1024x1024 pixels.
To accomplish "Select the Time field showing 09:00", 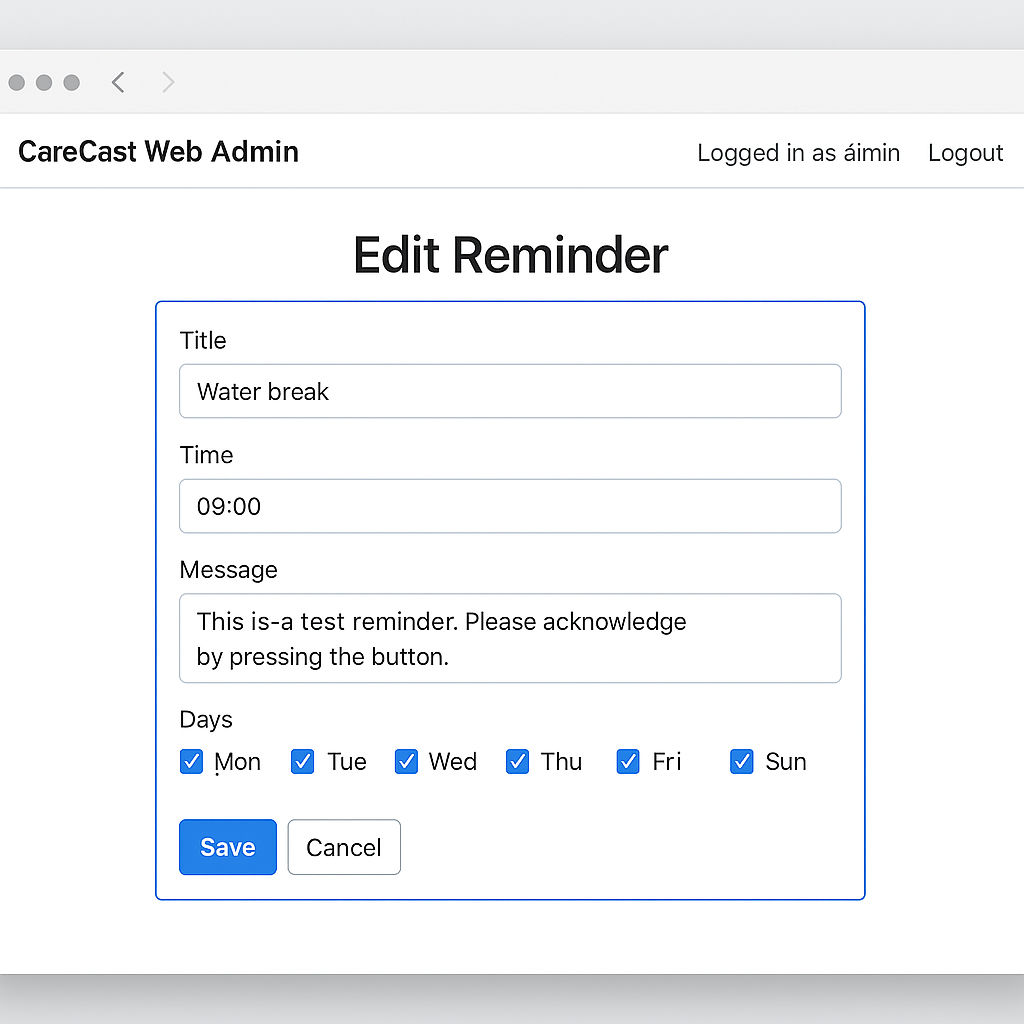I will click(510, 506).
